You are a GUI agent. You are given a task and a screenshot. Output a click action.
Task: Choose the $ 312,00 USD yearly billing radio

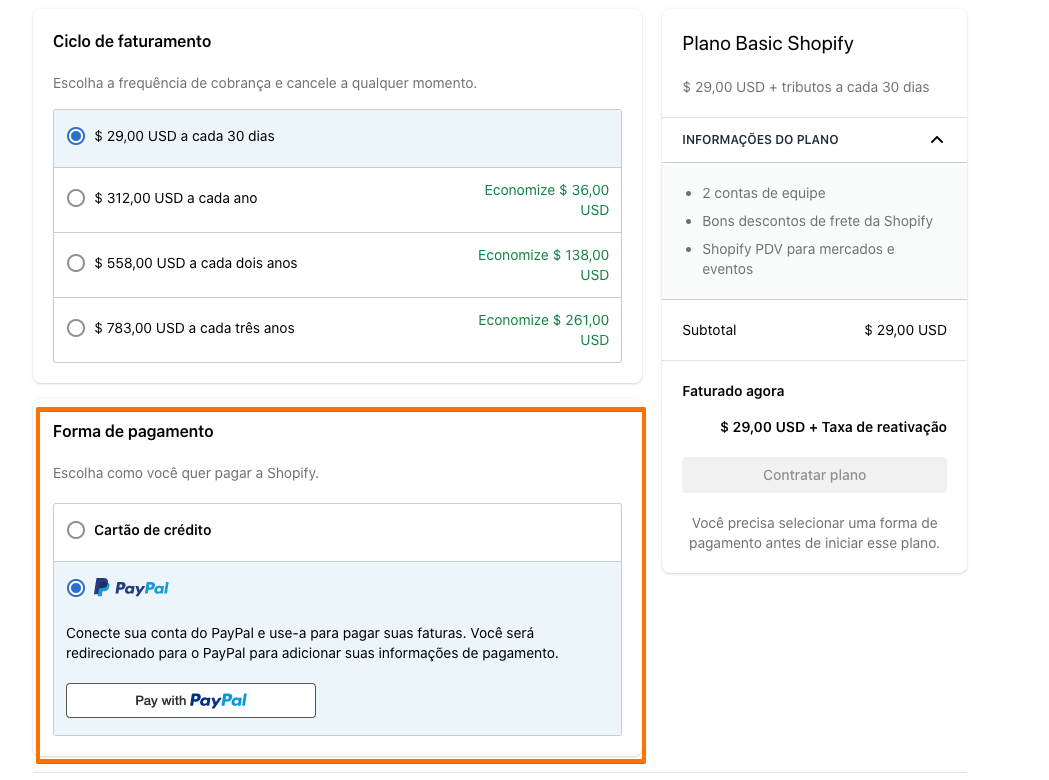76,199
